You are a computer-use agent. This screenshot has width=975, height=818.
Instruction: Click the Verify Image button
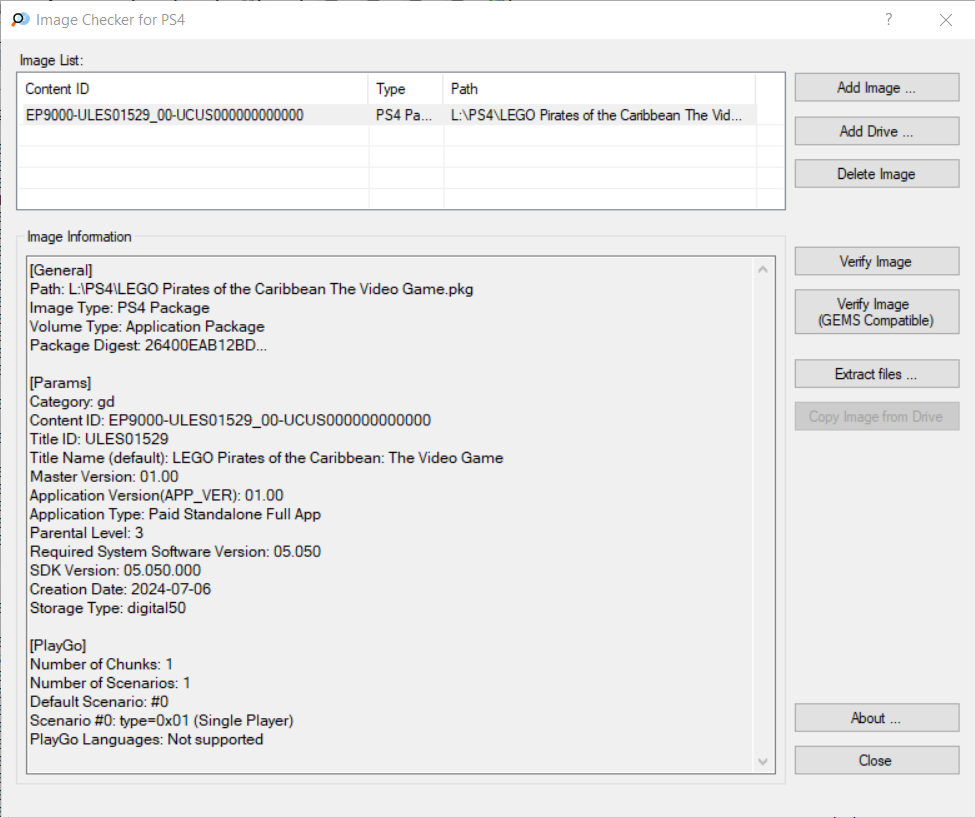coord(877,262)
